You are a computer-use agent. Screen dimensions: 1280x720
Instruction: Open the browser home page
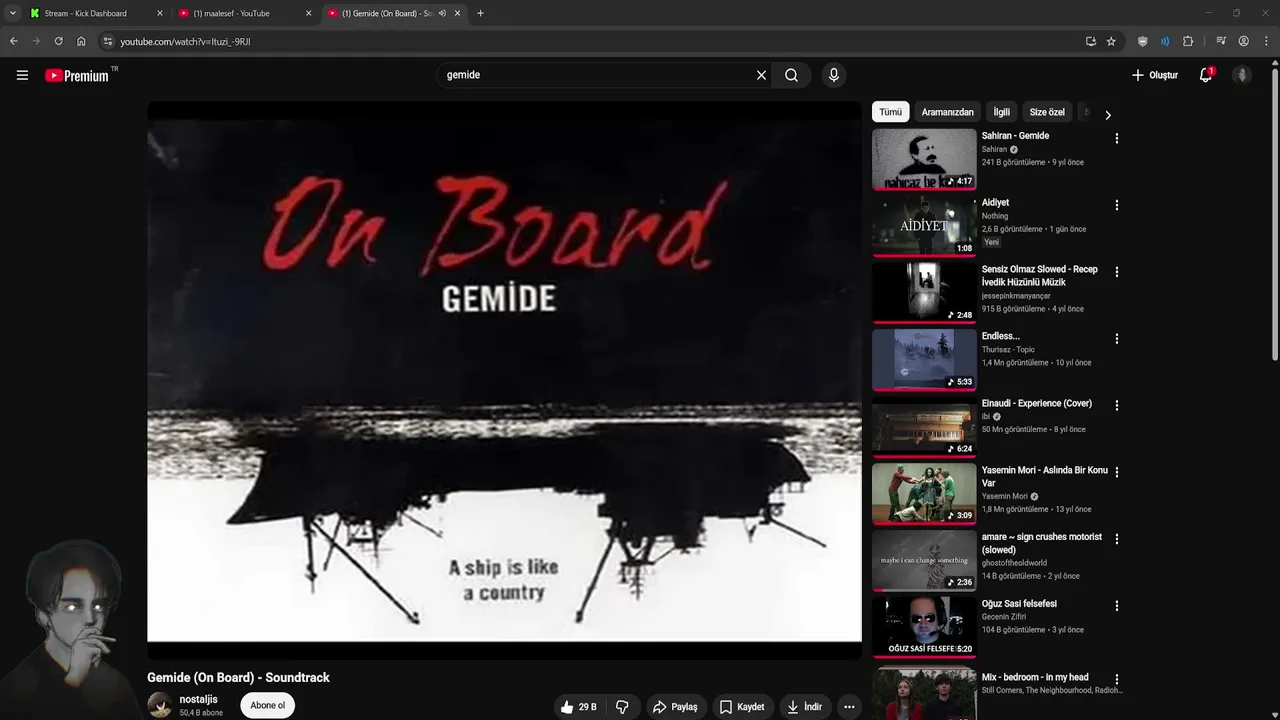tap(81, 41)
